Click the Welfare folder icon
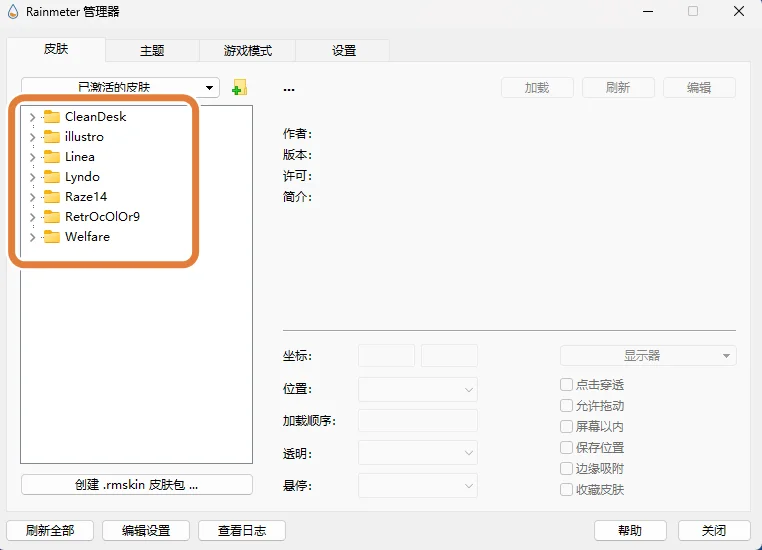The height and width of the screenshot is (550, 762). tap(52, 237)
